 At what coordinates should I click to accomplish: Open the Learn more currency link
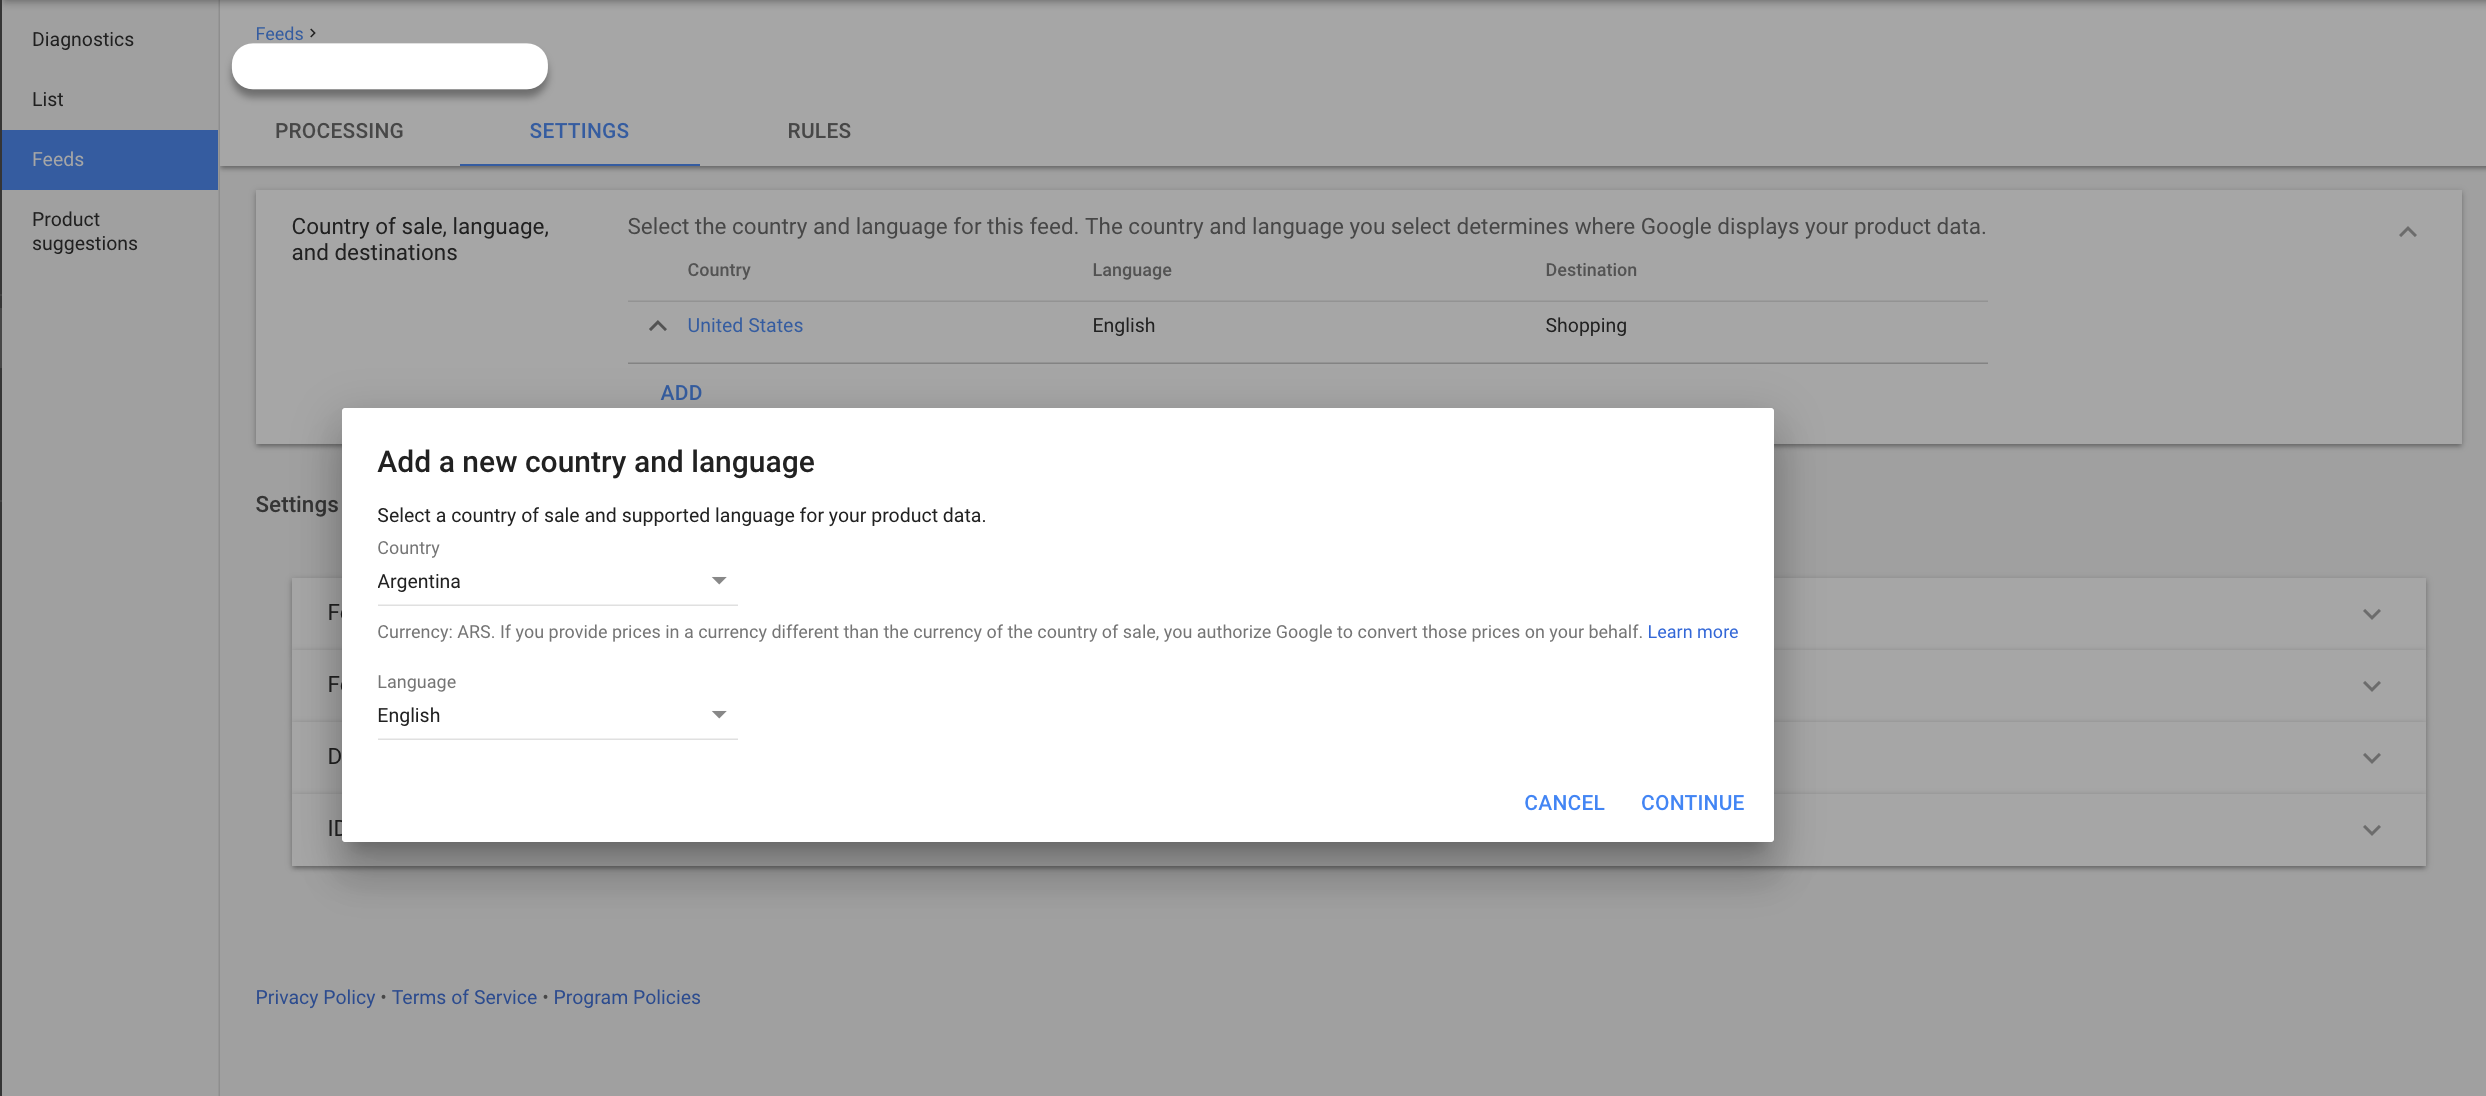[x=1692, y=632]
